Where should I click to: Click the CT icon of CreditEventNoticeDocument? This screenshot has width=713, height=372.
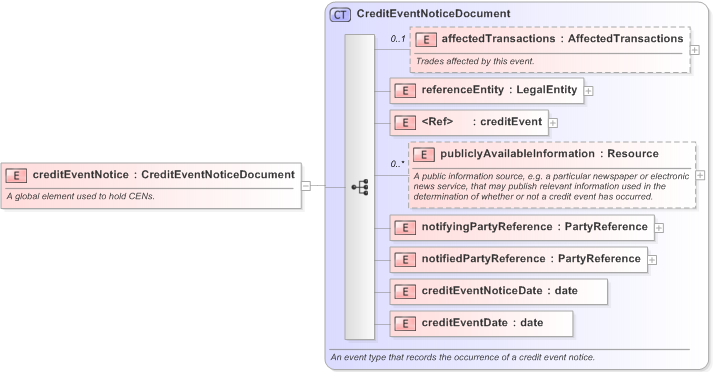[x=340, y=15]
